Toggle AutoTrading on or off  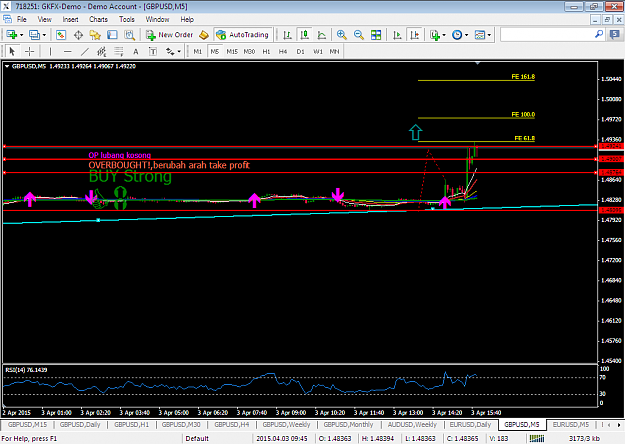click(x=243, y=35)
